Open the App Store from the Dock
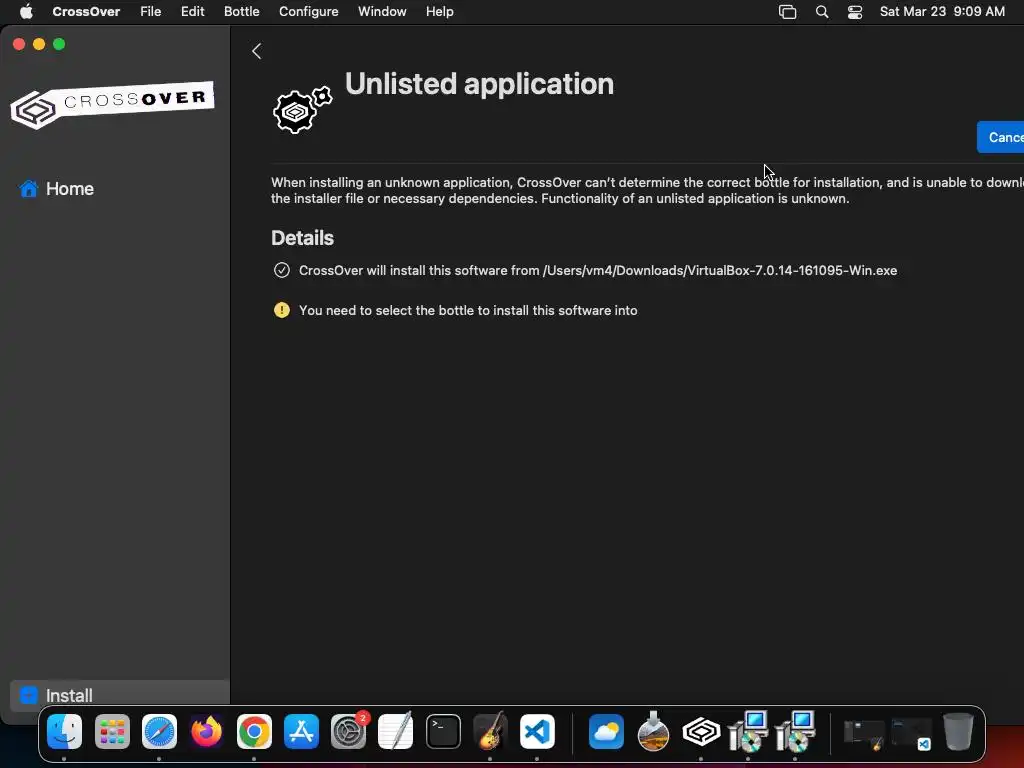 coord(301,731)
